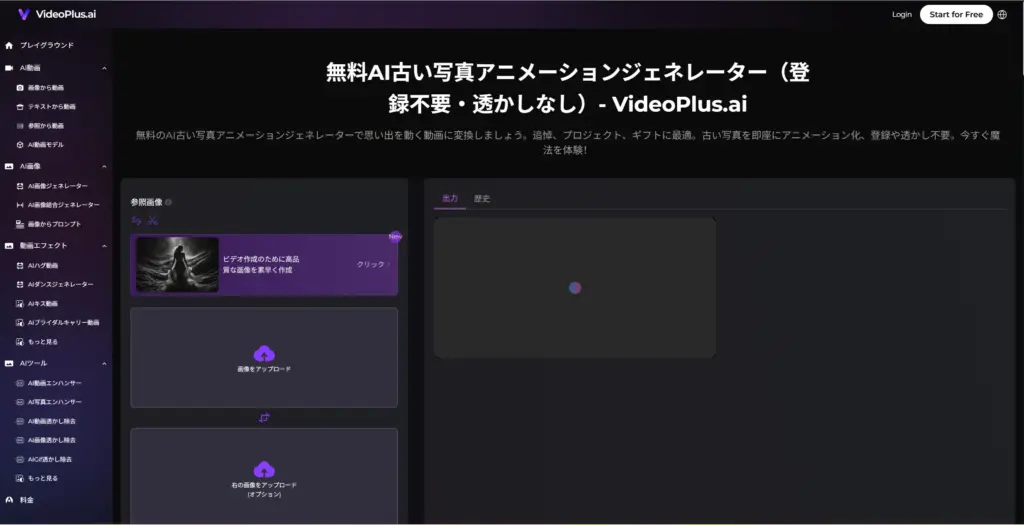Click the 参照画像 label
The image size is (1024, 525).
point(146,202)
